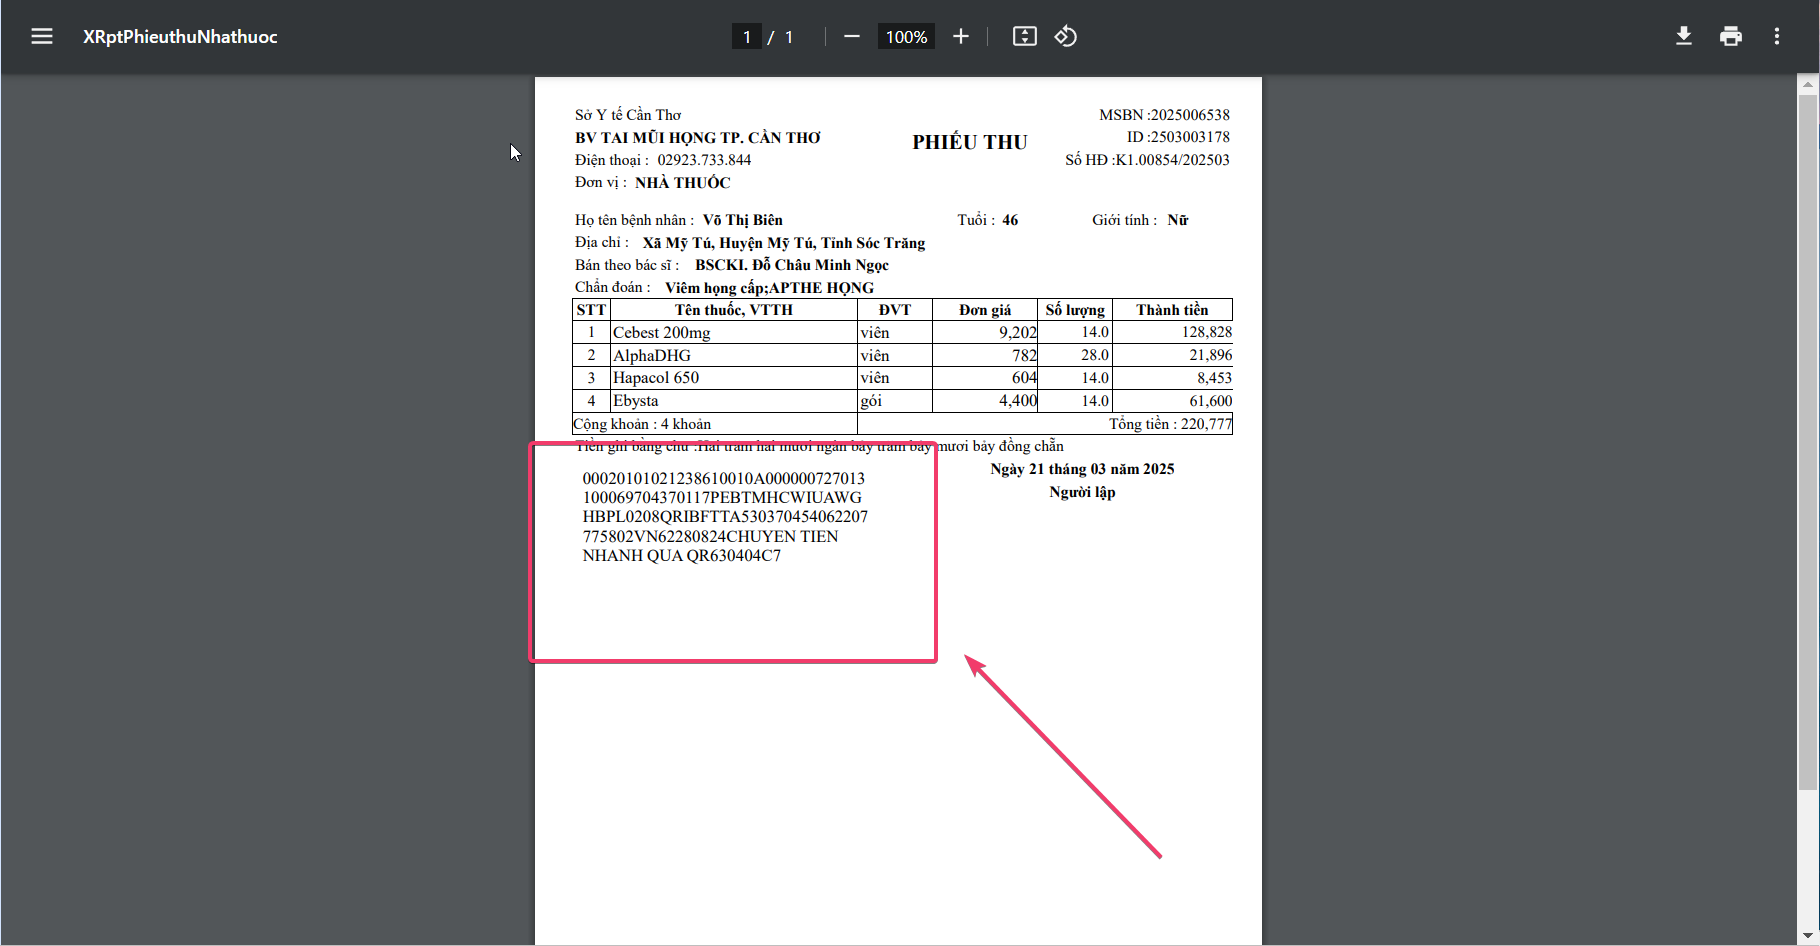This screenshot has width=1820, height=946.
Task: Click the page number input field
Action: (746, 37)
